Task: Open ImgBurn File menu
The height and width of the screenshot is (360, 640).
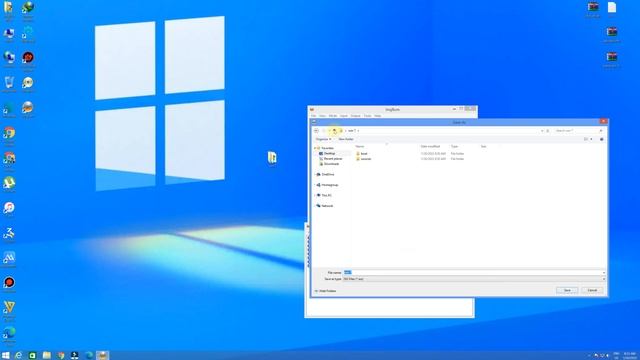Action: click(x=313, y=116)
